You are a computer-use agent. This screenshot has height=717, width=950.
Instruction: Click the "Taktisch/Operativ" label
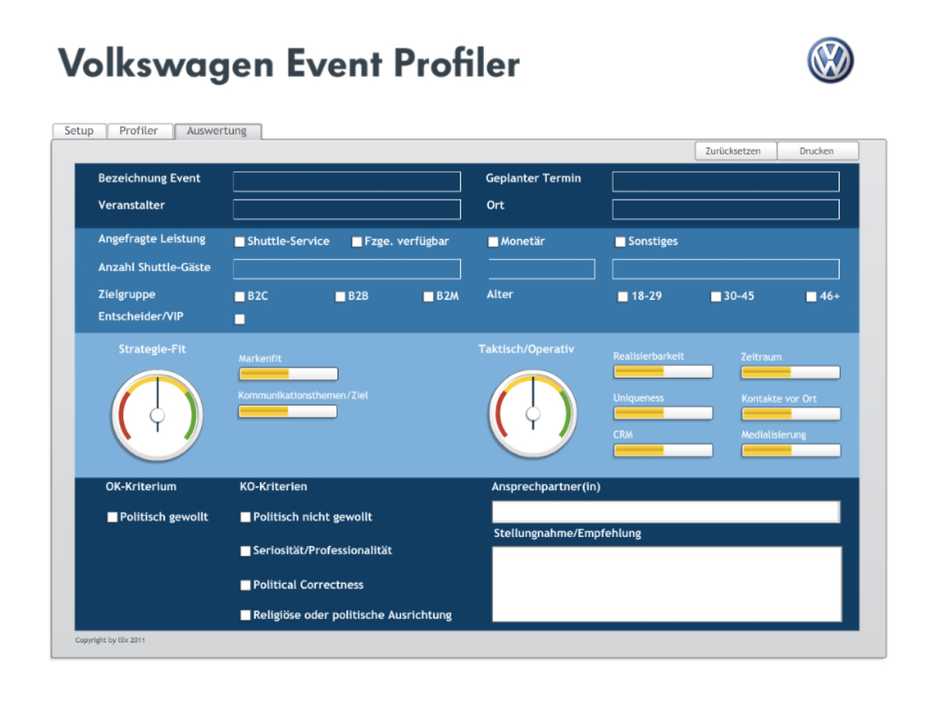pos(526,349)
